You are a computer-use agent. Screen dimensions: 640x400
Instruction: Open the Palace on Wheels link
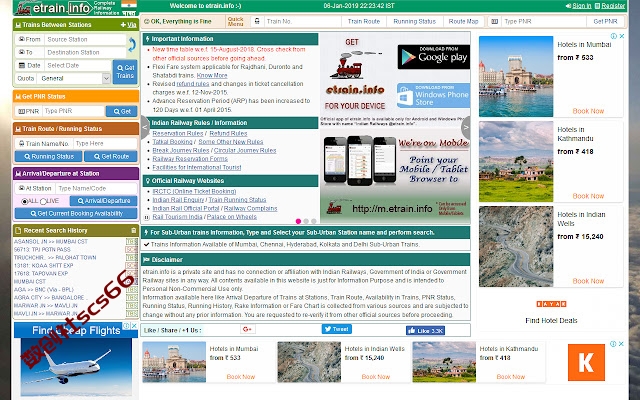(x=232, y=217)
